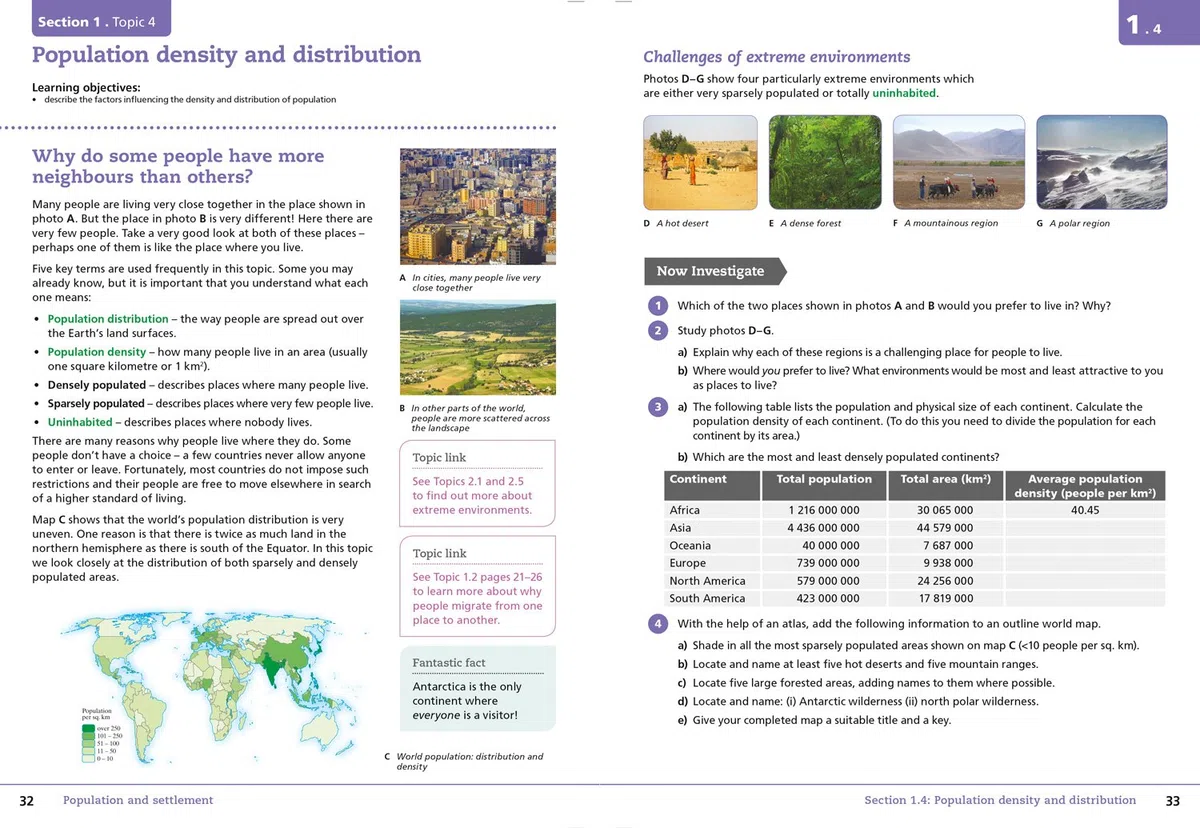This screenshot has height=828, width=1200.
Task: Click the 'North America' row label
Action: point(707,581)
